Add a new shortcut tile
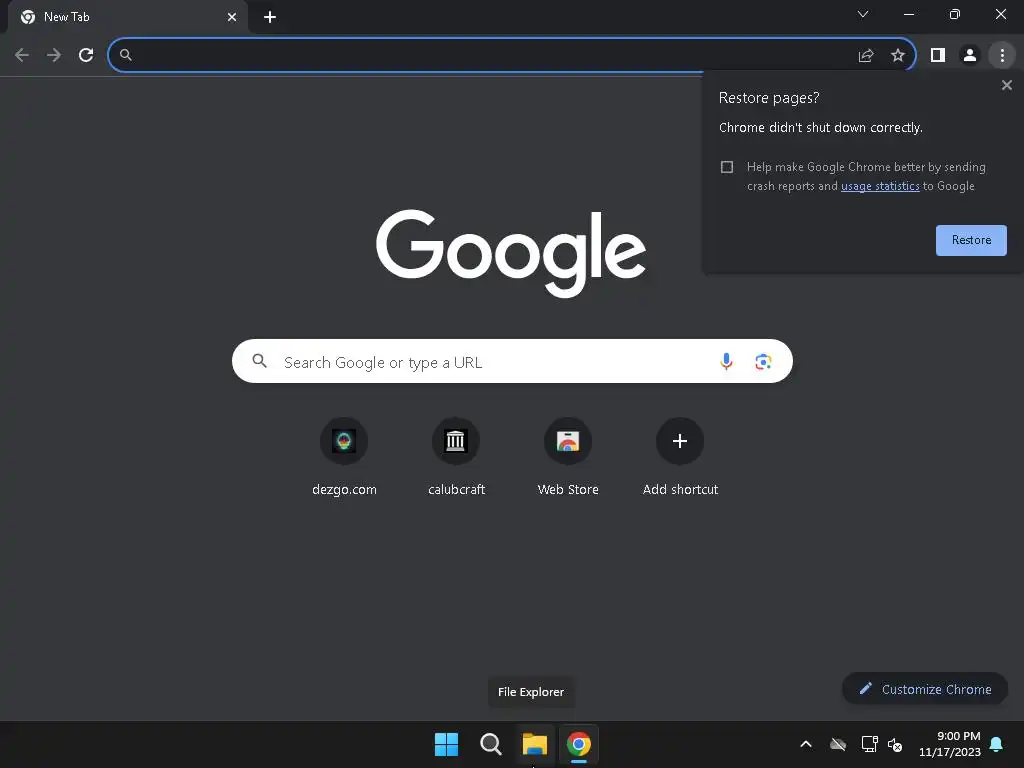1024x768 pixels. click(680, 457)
